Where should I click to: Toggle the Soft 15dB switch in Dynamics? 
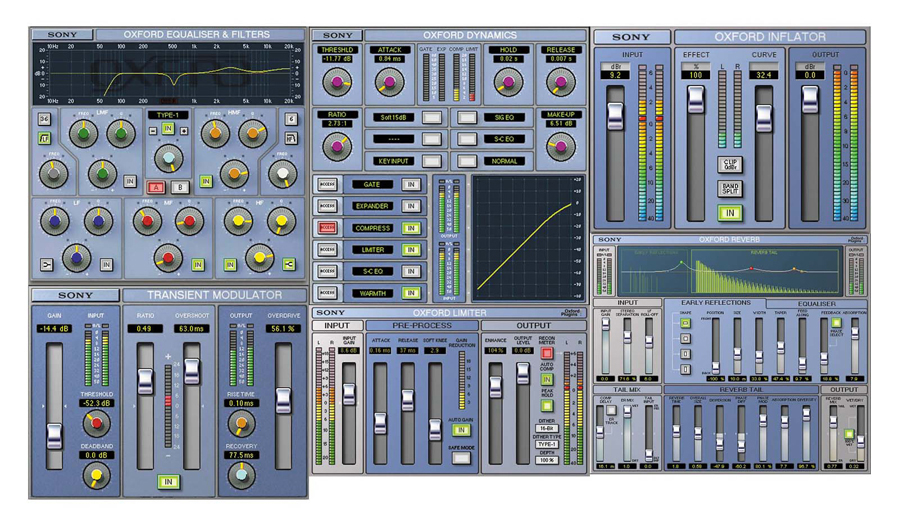[432, 118]
